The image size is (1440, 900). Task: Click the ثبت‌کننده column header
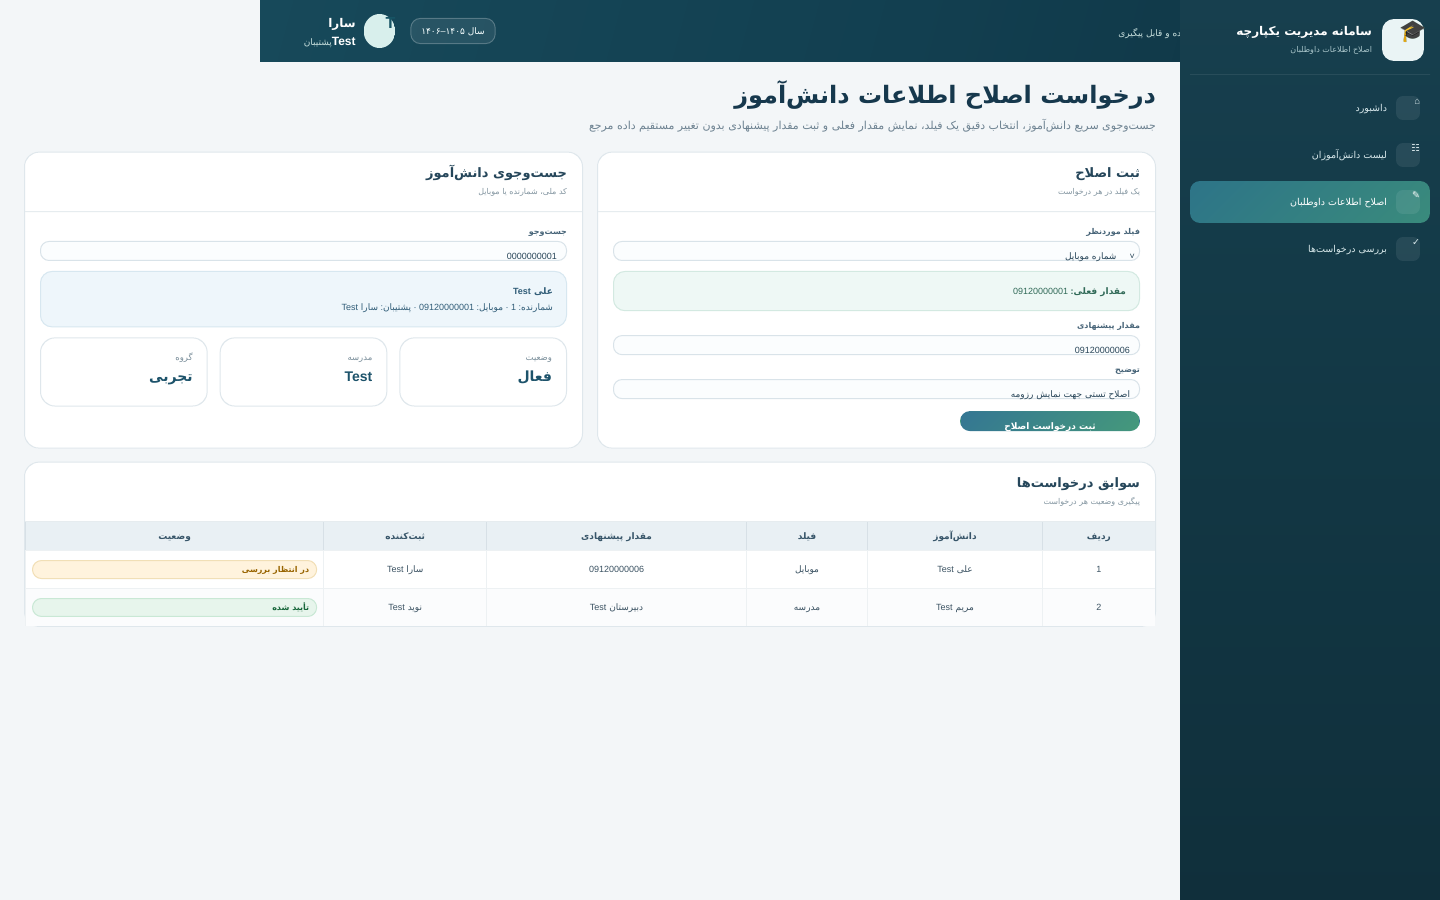405,536
